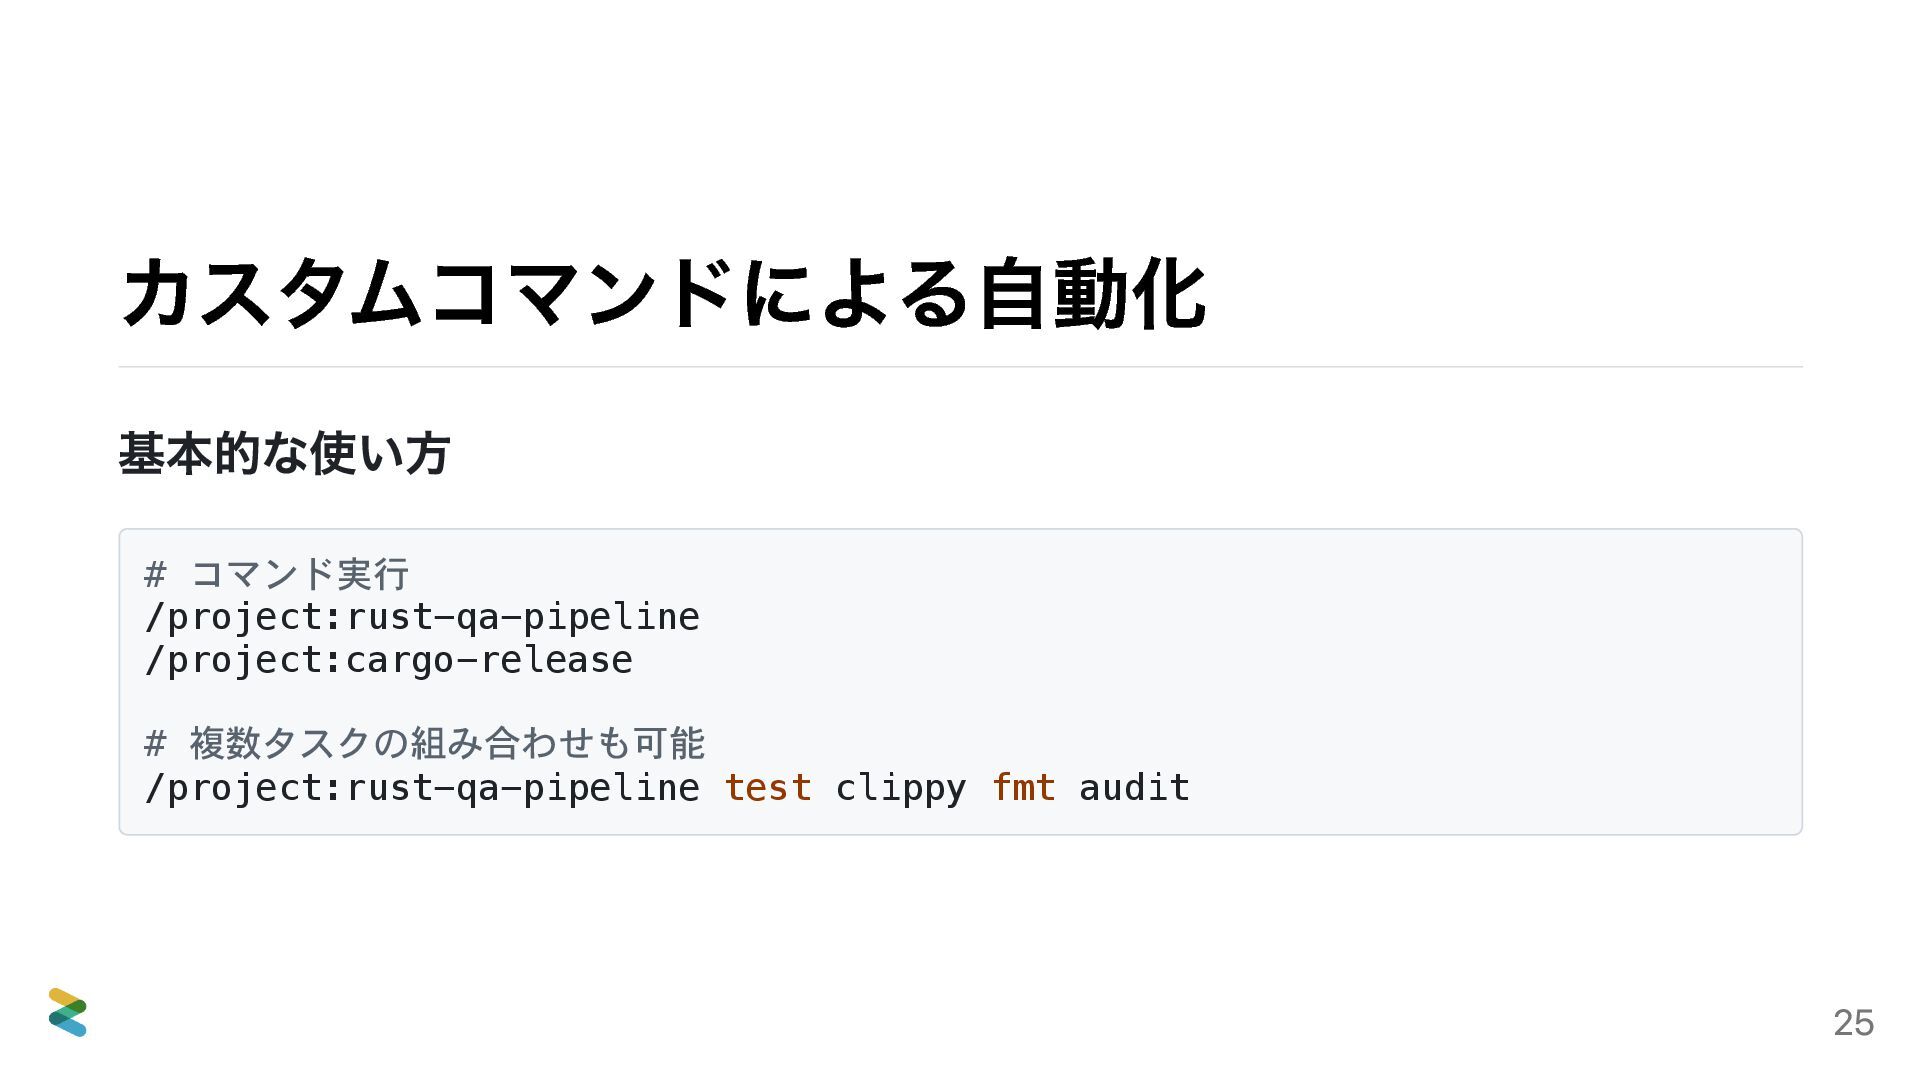Click the highlighted word fmt in code

pyautogui.click(x=1023, y=787)
